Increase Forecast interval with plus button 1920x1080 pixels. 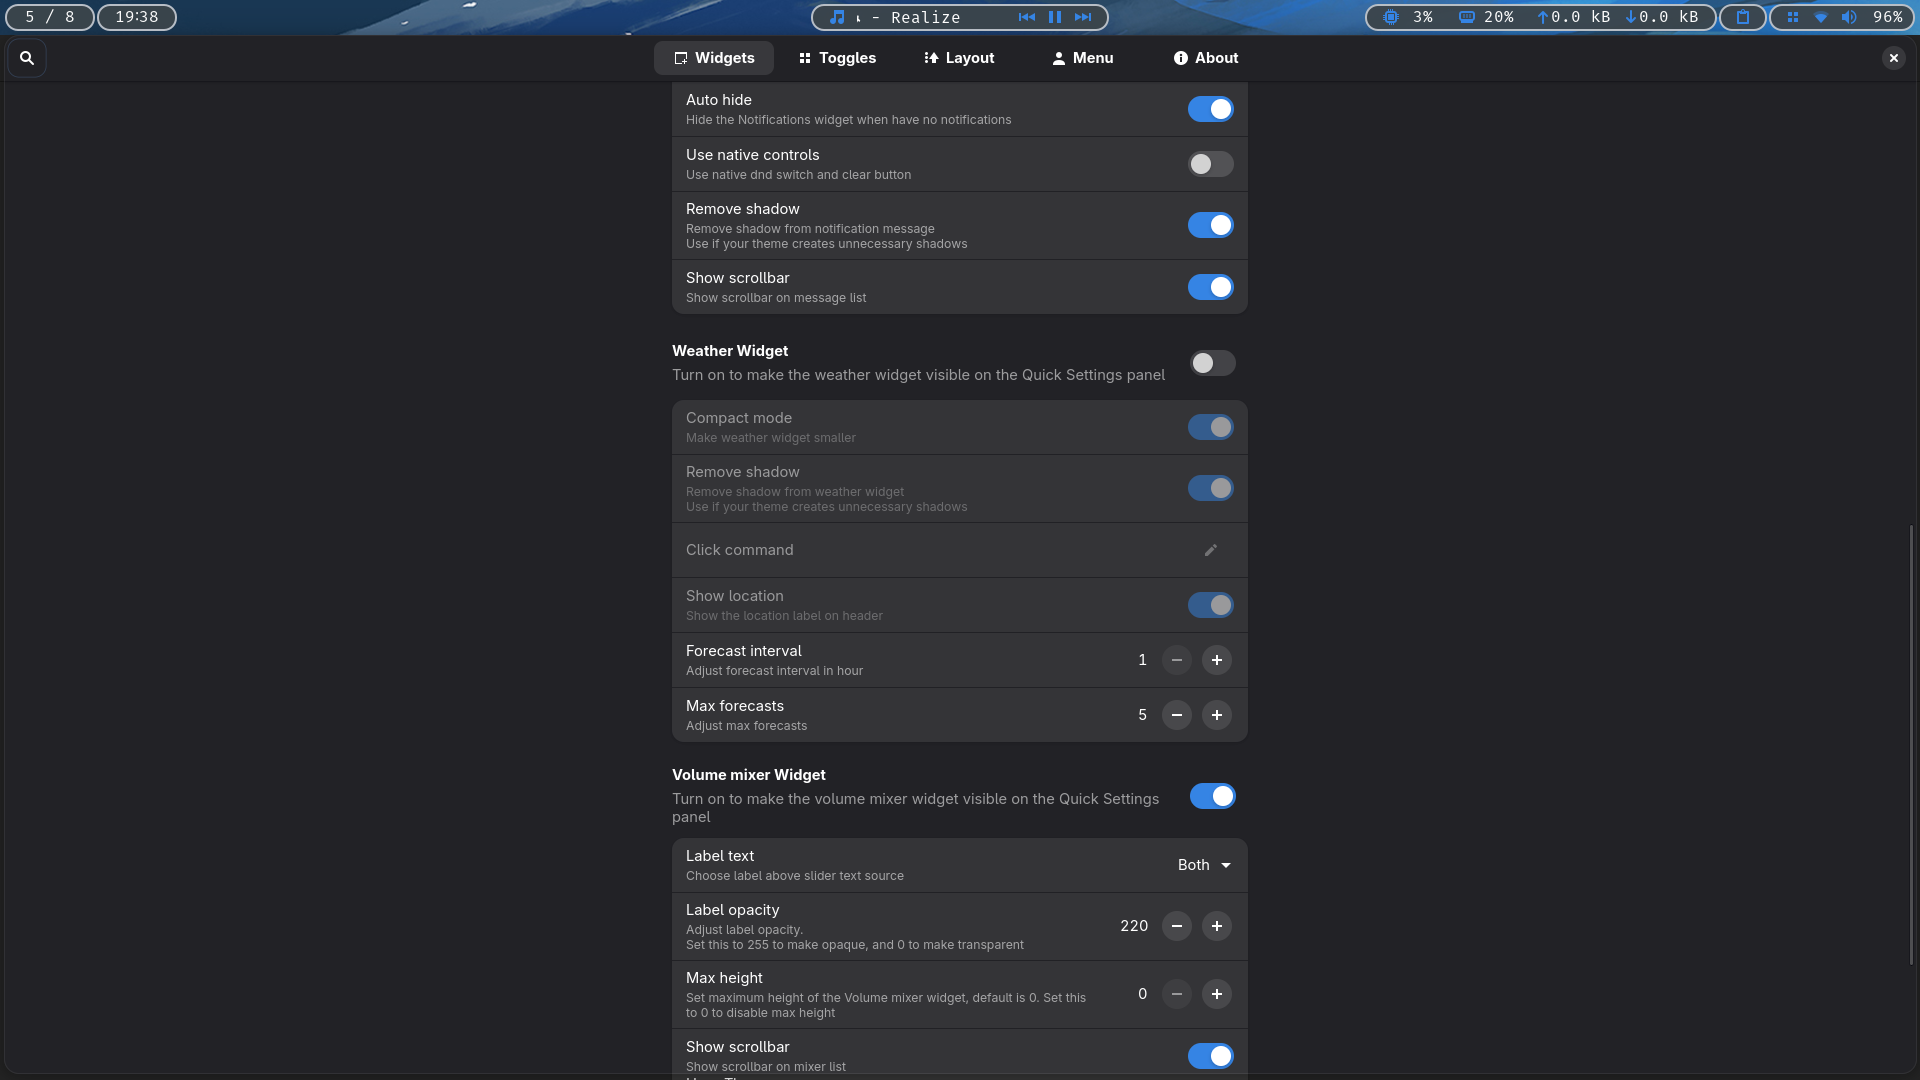1216,660
